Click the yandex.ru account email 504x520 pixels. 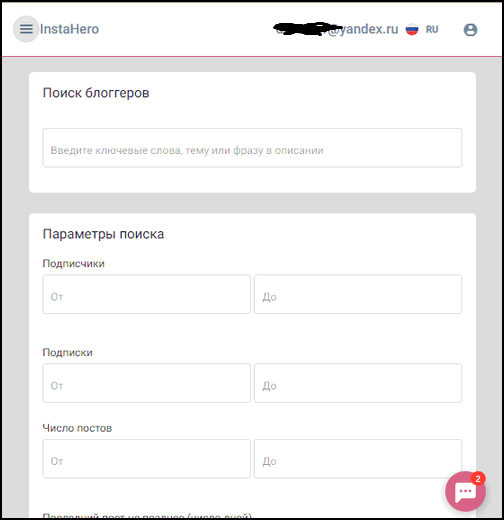(x=336, y=29)
